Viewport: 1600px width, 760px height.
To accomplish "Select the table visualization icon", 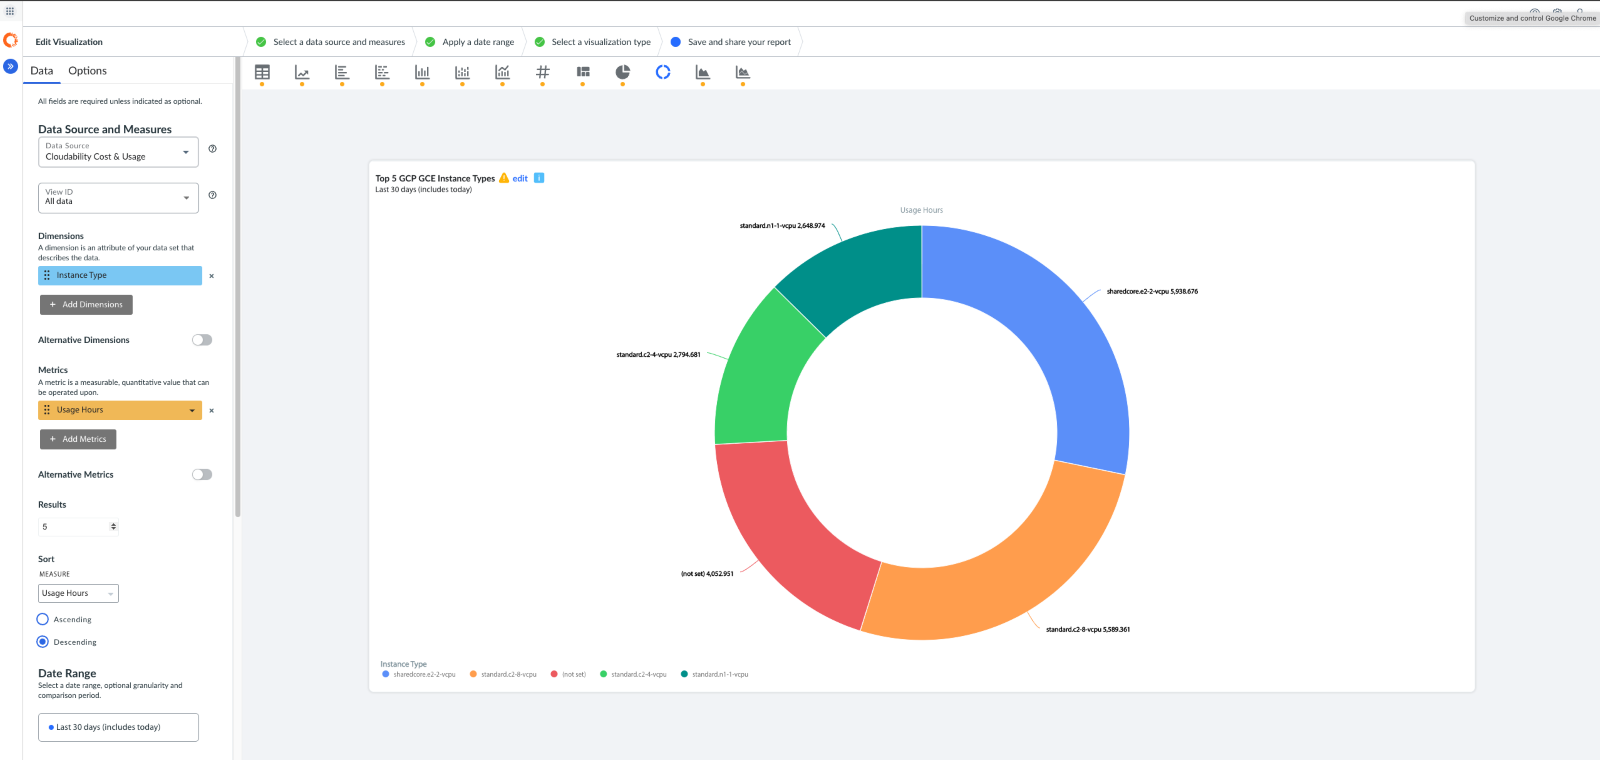I will [x=262, y=72].
